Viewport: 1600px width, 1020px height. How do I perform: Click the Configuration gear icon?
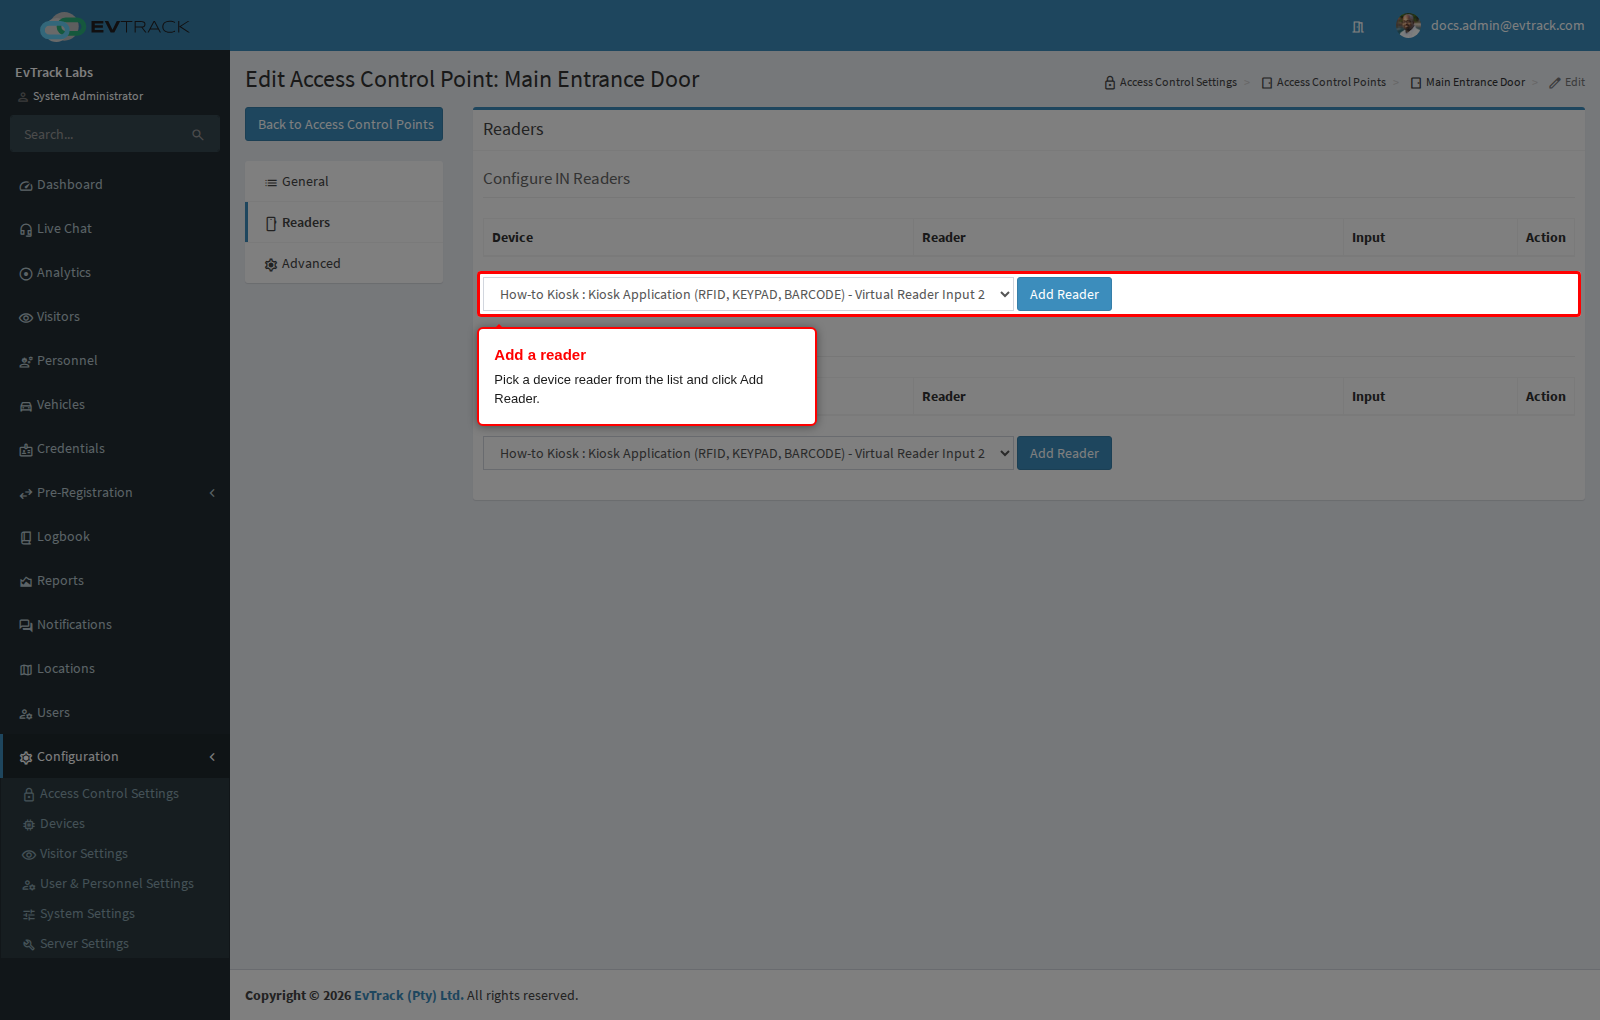tap(26, 758)
